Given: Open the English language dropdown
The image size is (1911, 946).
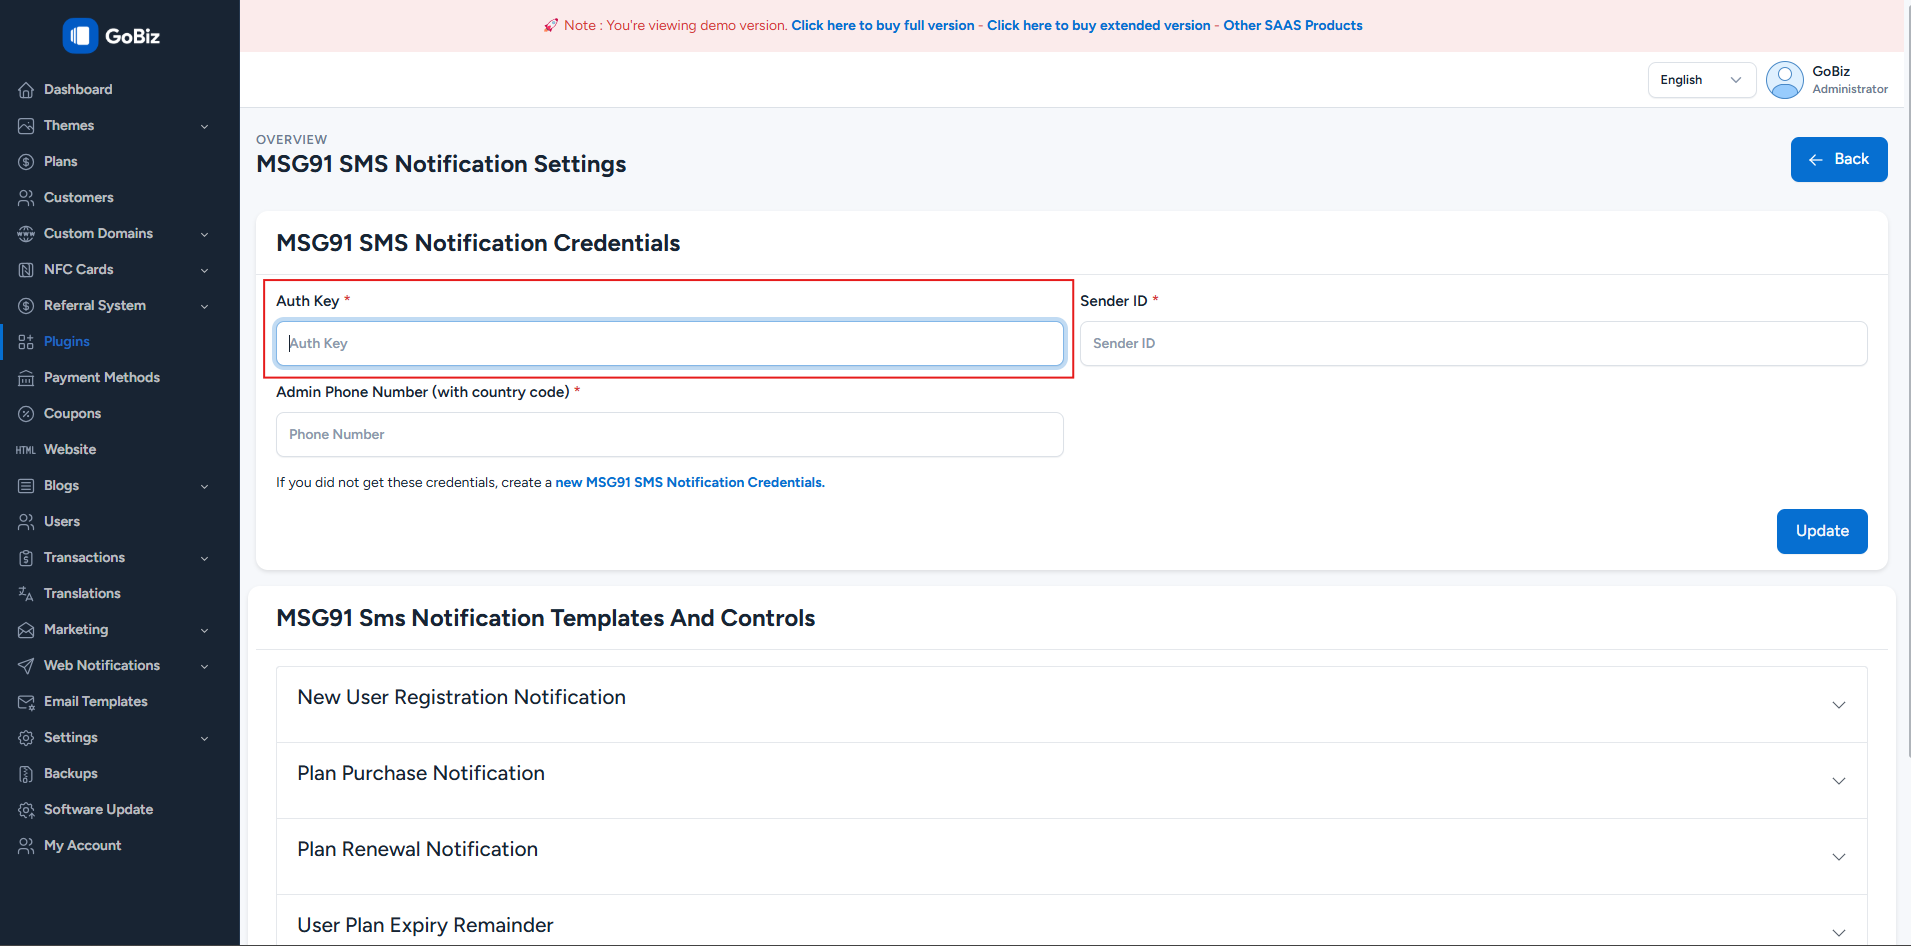Looking at the screenshot, I should (x=1700, y=80).
